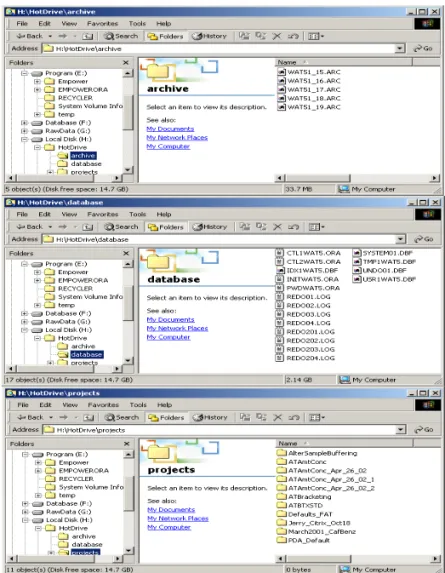Click Move To icon in archive window toolbar
Image resolution: width=445 pixels, height=573 pixels.
click(244, 36)
